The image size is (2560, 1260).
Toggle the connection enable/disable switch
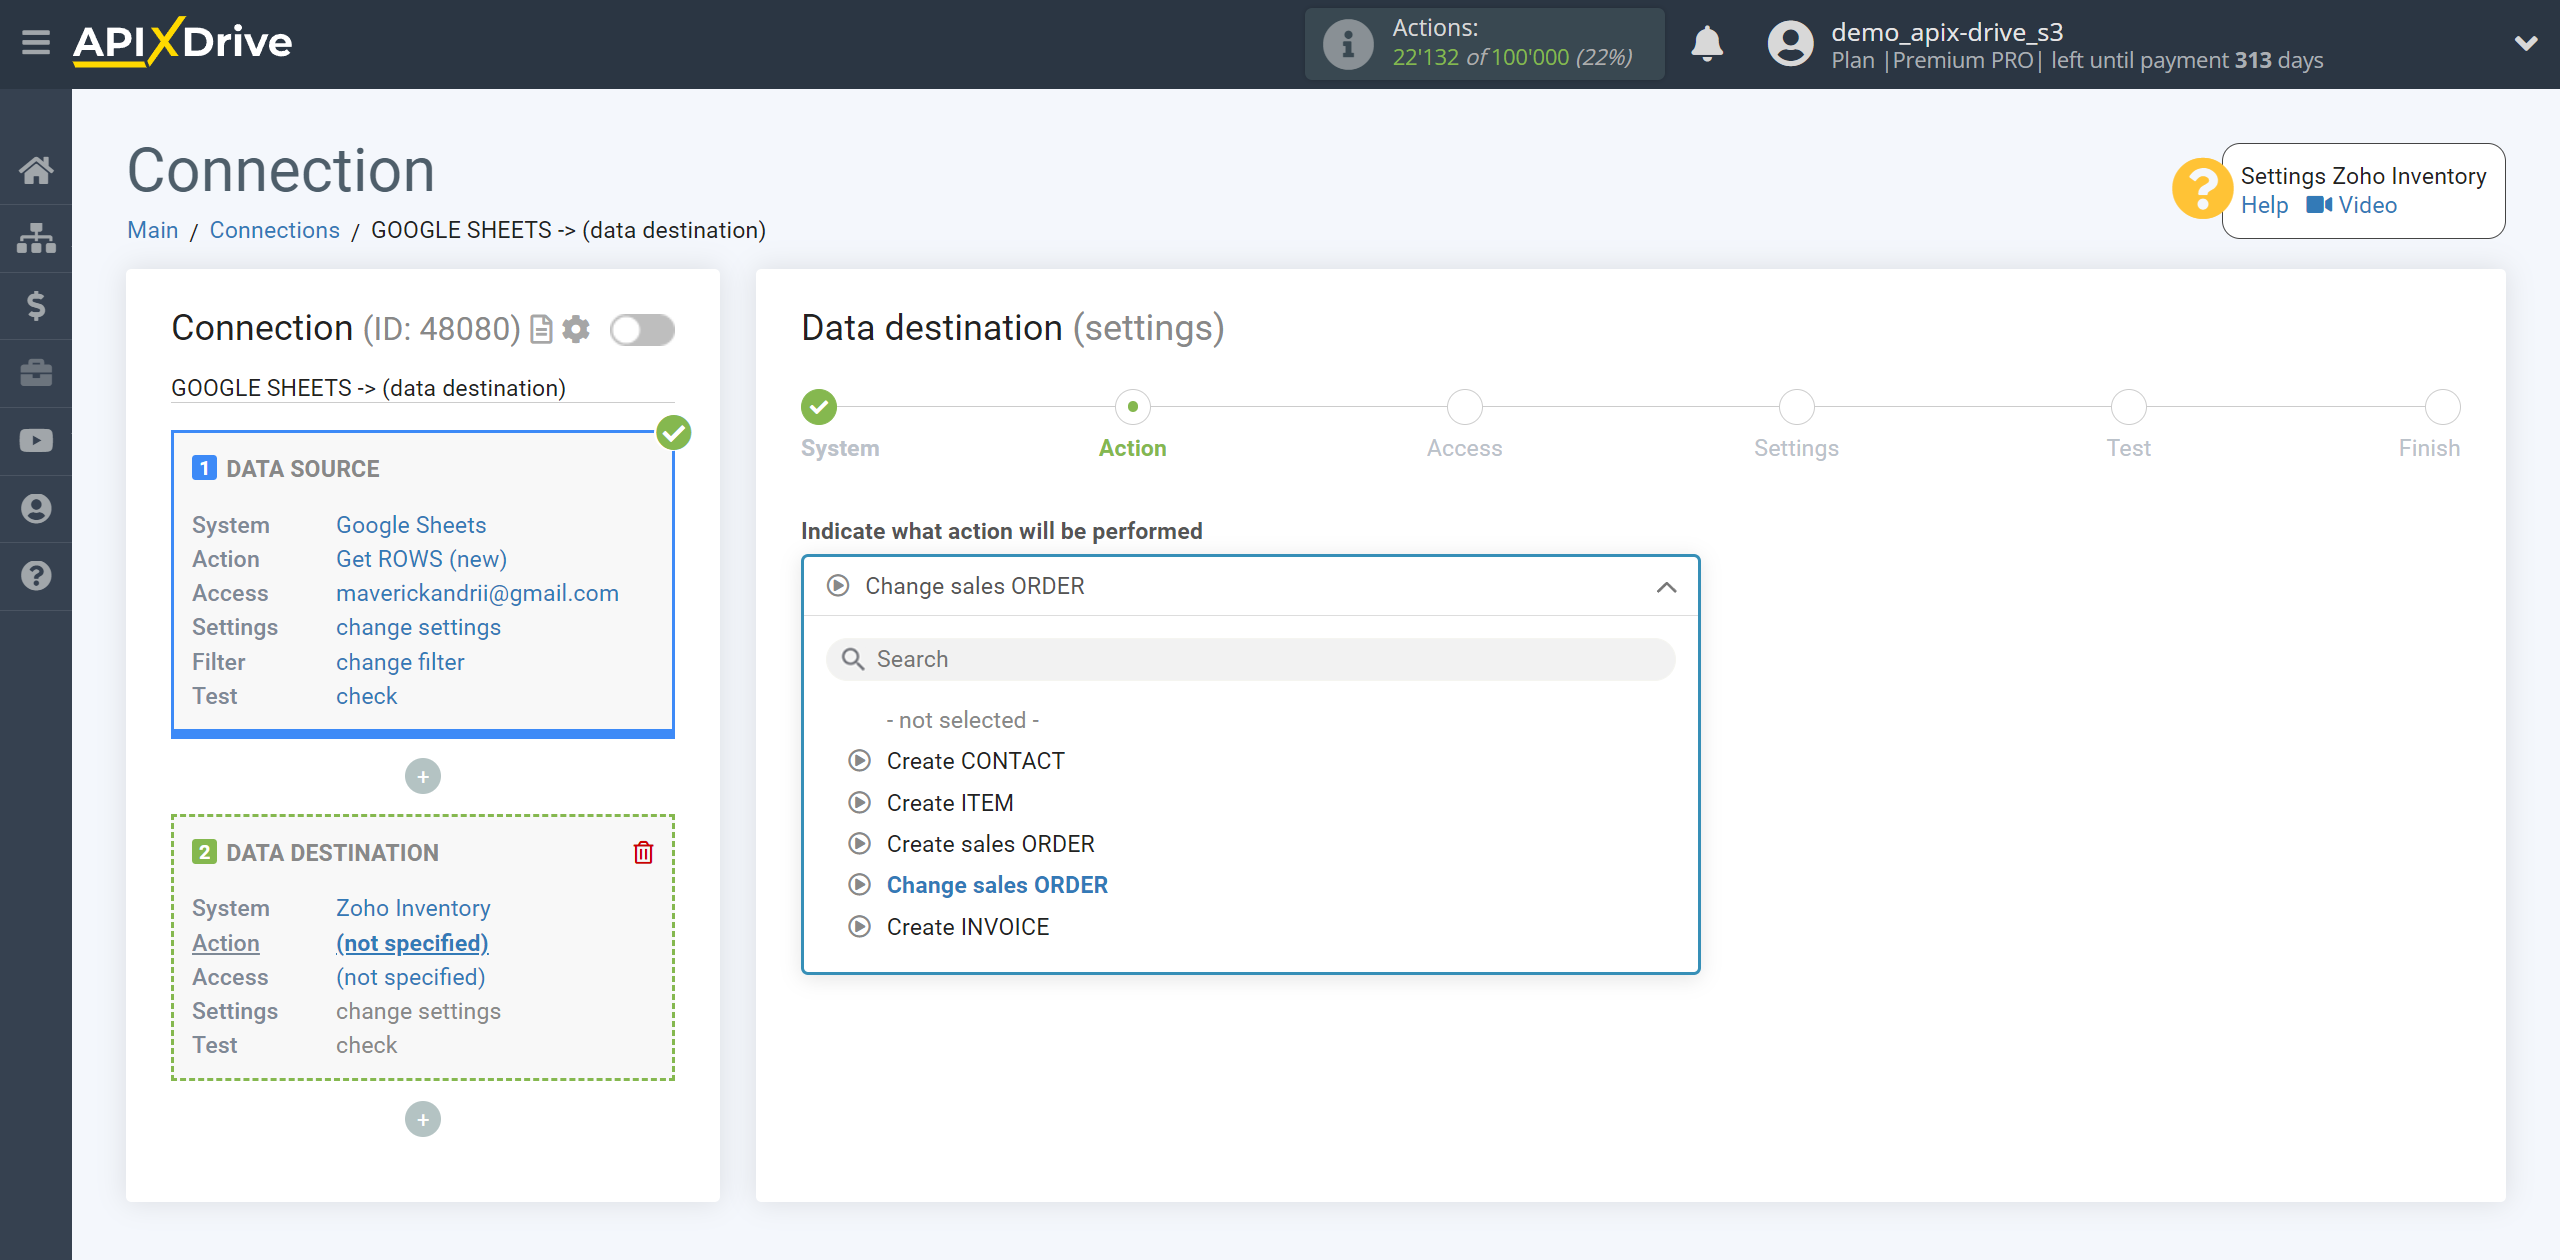click(x=642, y=330)
